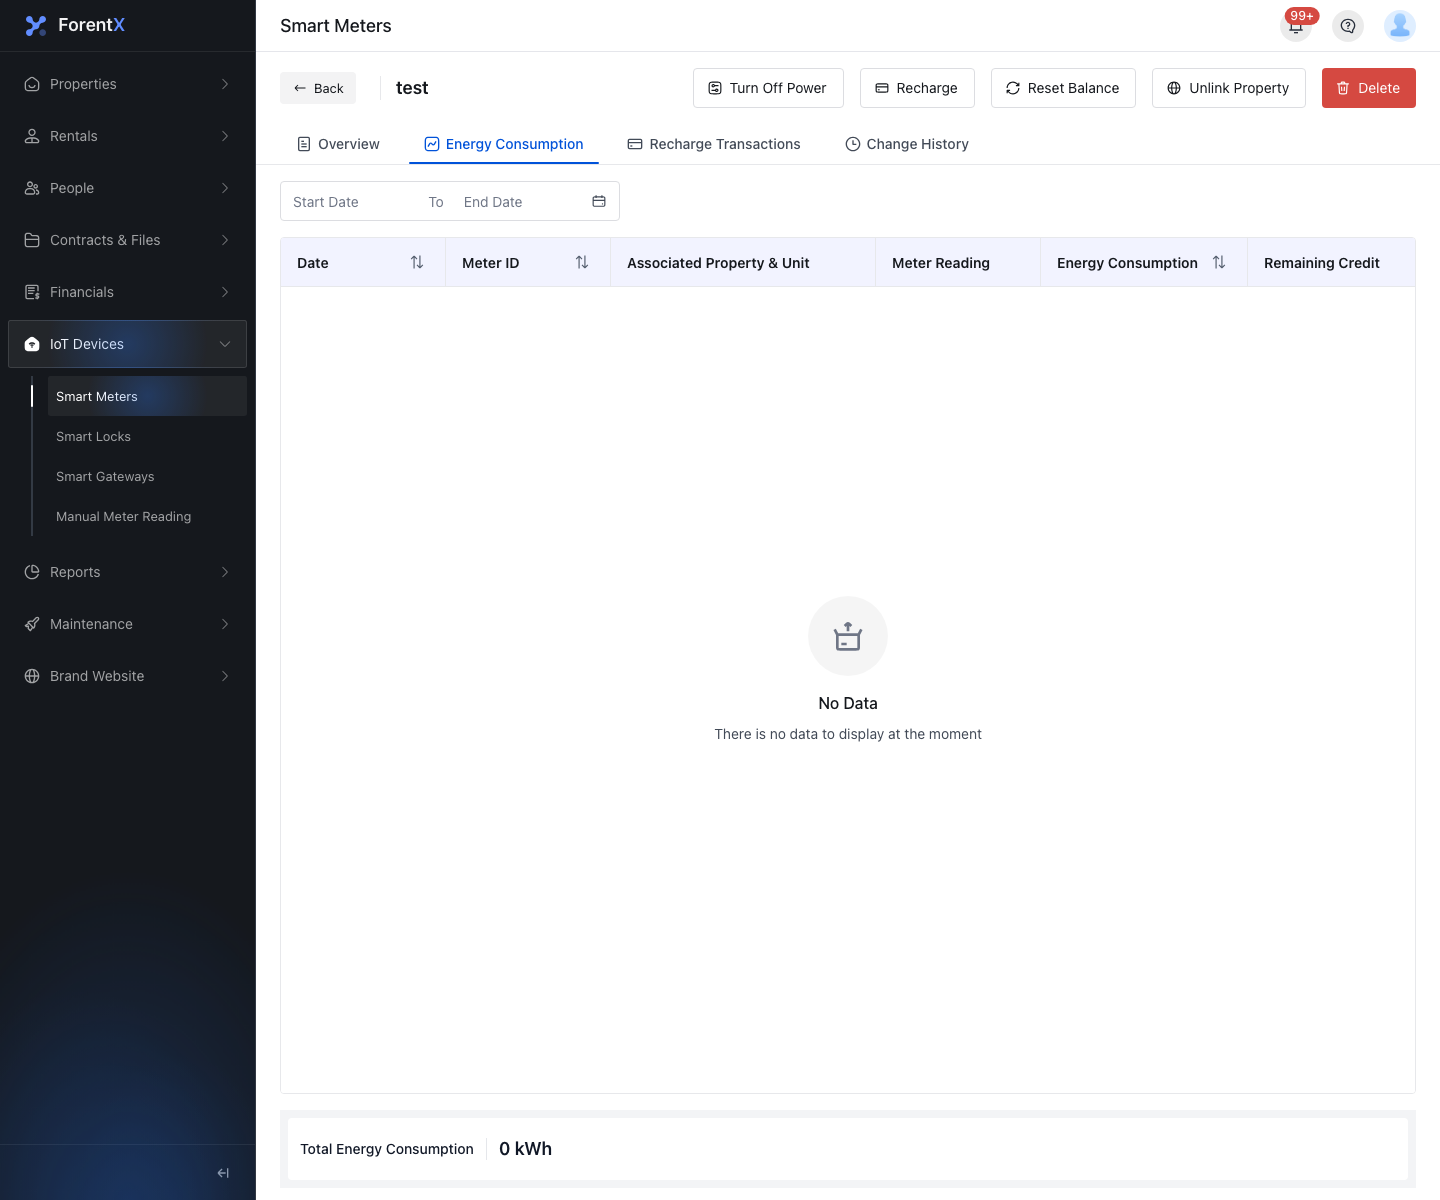This screenshot has width=1440, height=1200.
Task: Open the help question mark icon
Action: tap(1348, 26)
